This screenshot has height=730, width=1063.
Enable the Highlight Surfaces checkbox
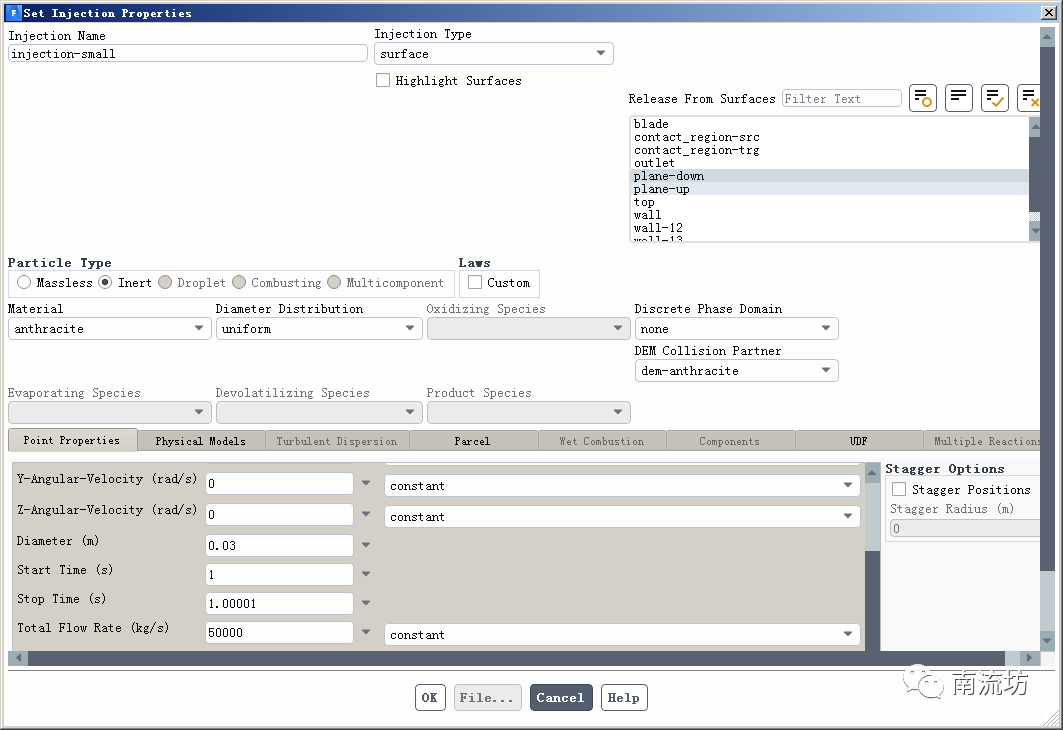(x=383, y=81)
